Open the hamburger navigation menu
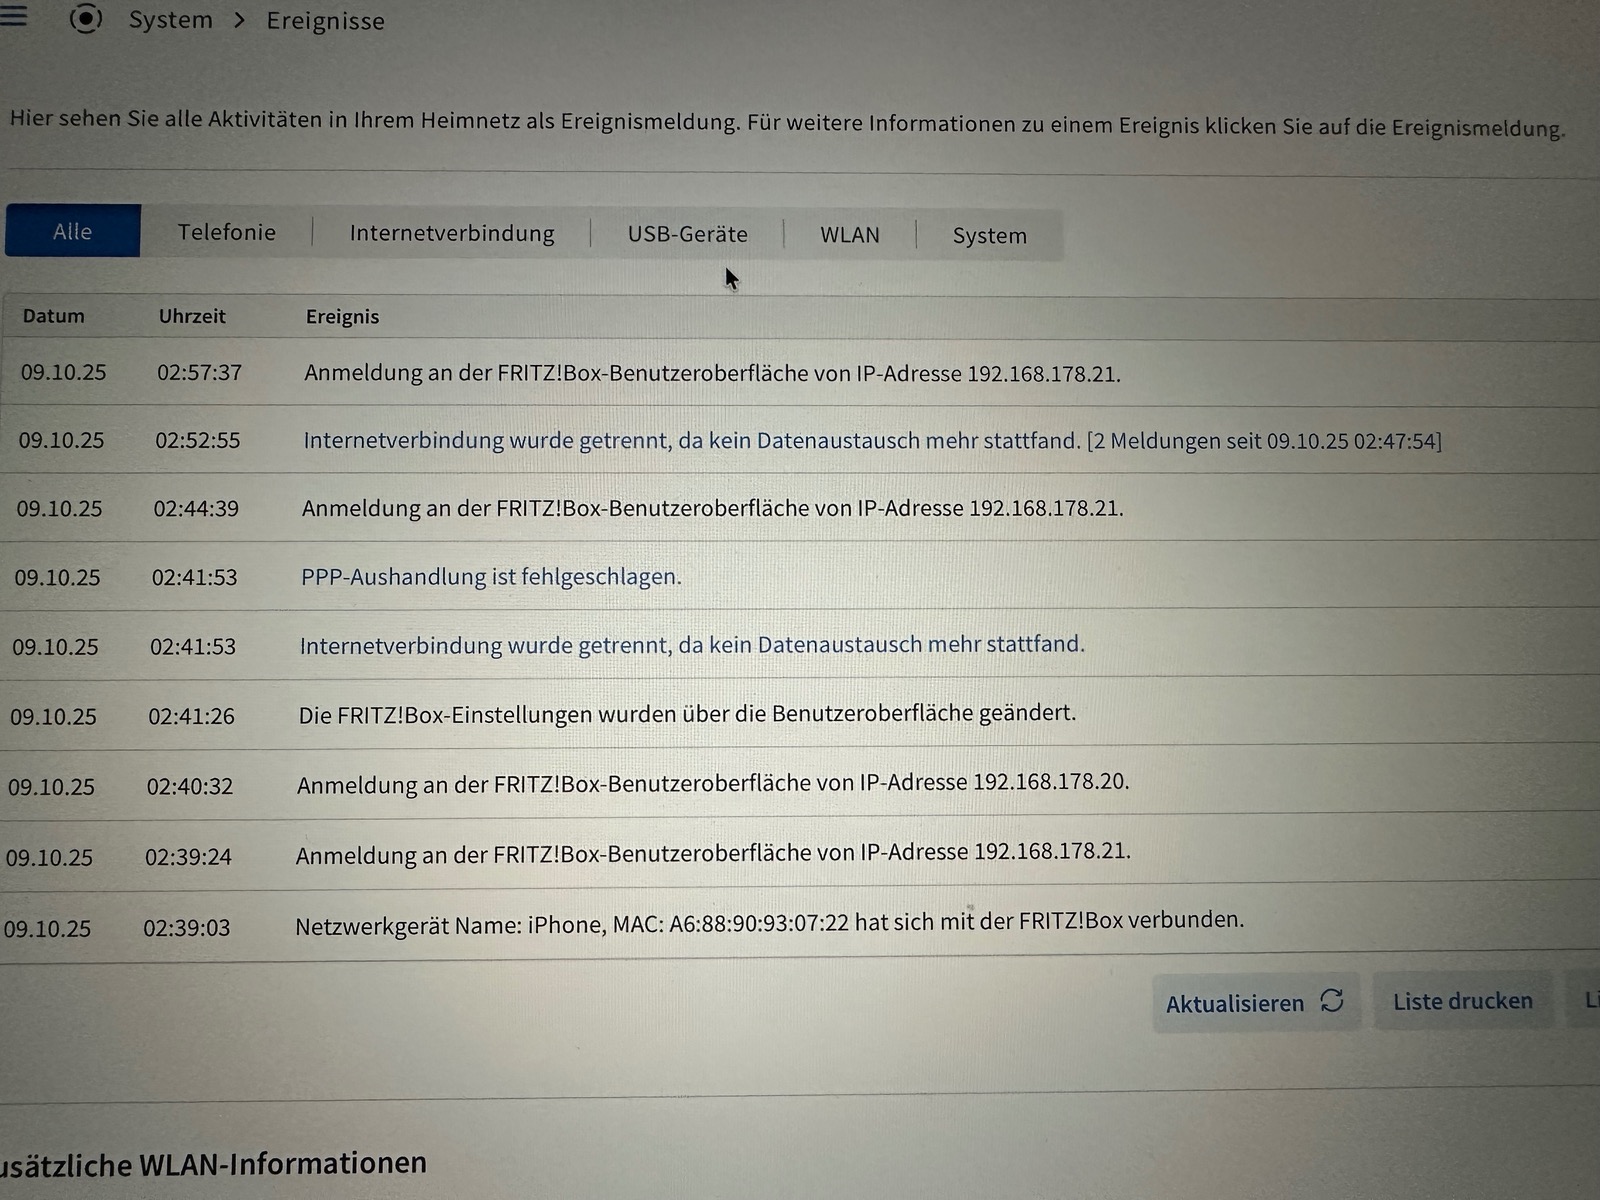Viewport: 1600px width, 1200px height. coord(14,16)
